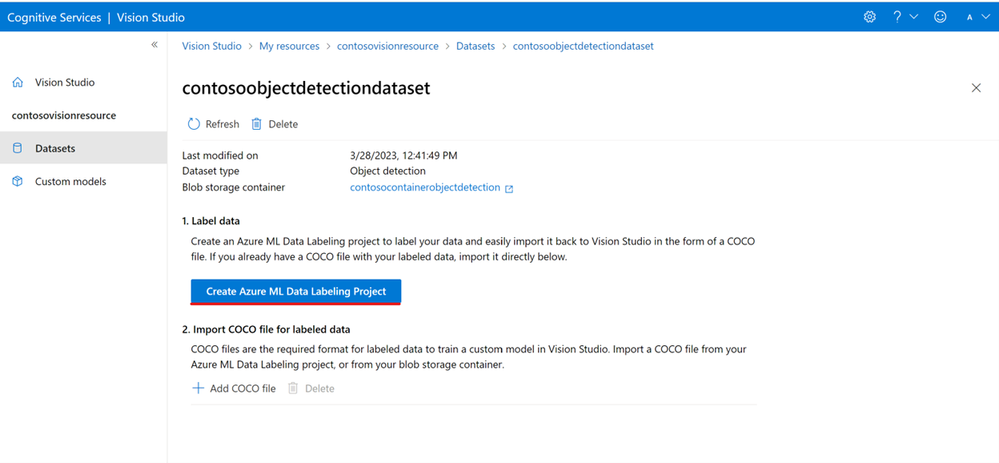Collapse the sidebar with double chevron

tap(154, 45)
